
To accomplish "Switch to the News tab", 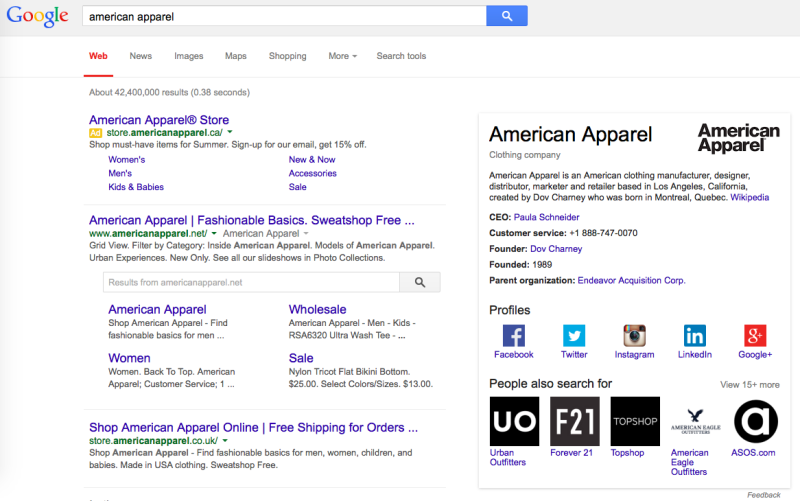I will click(141, 56).
